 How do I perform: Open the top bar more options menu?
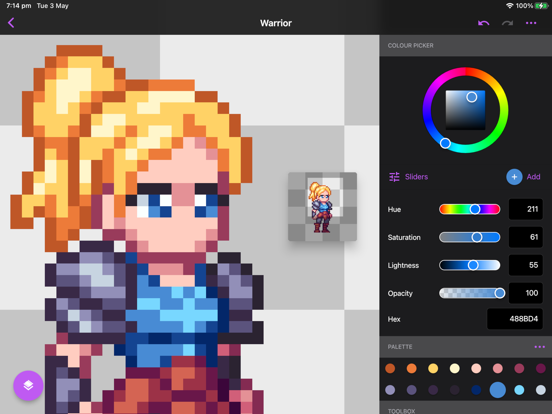(531, 23)
